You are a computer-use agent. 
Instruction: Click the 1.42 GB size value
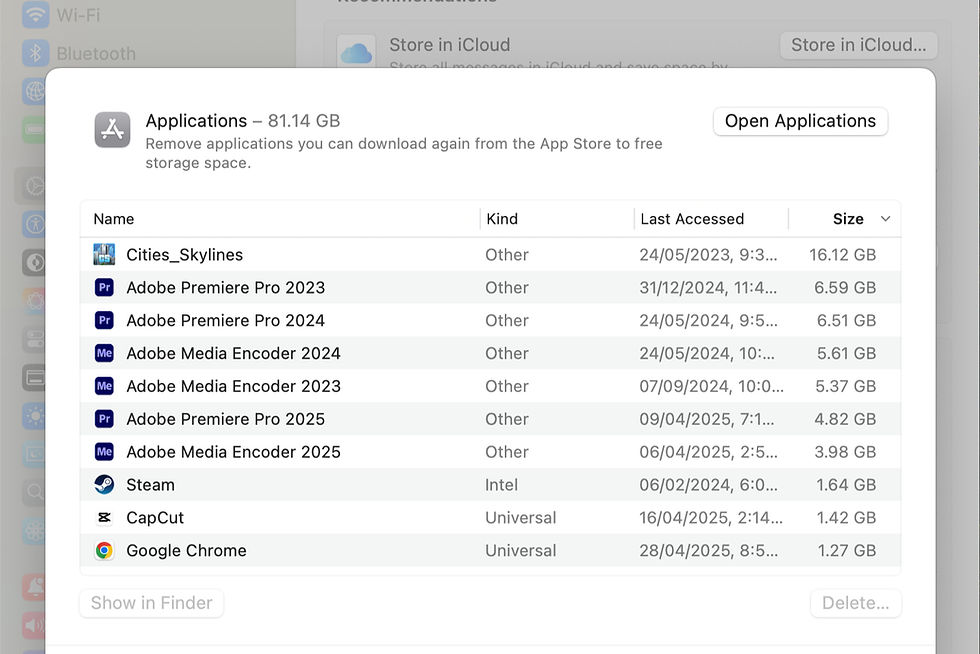click(x=846, y=518)
